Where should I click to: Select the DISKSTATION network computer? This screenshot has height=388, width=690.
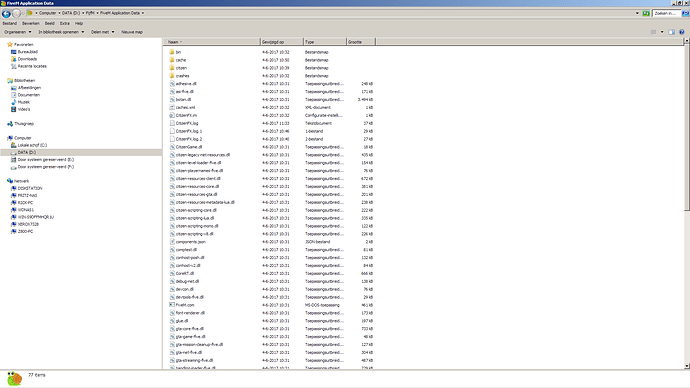(26, 188)
